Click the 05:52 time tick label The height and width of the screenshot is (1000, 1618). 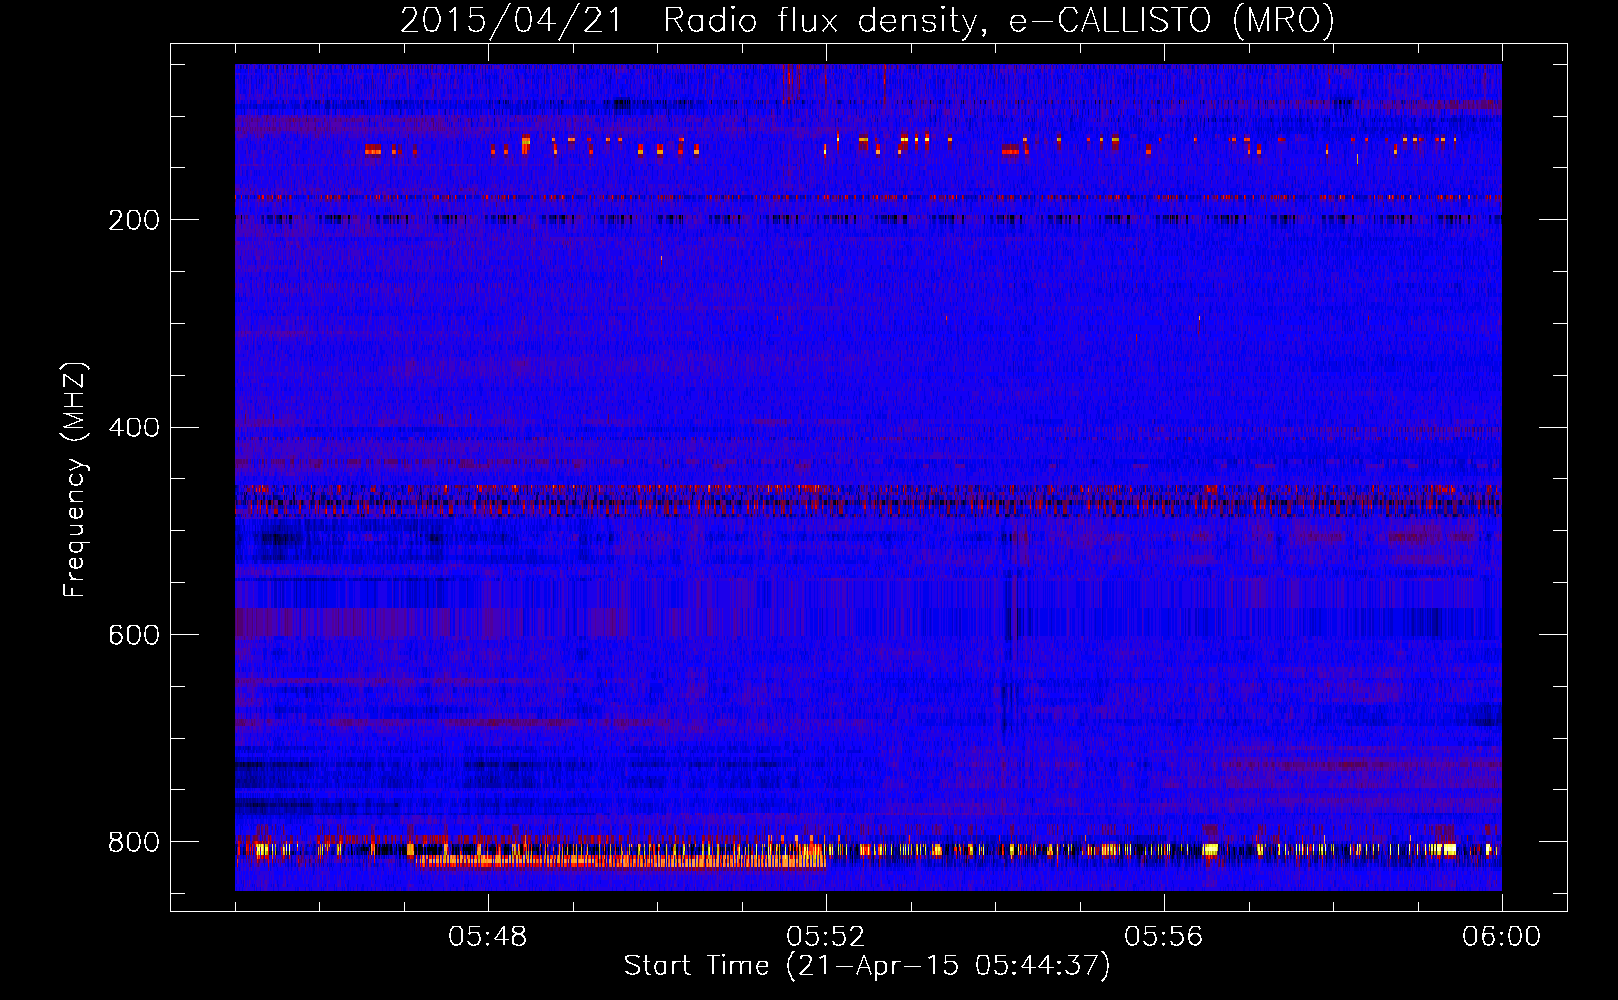(x=826, y=937)
